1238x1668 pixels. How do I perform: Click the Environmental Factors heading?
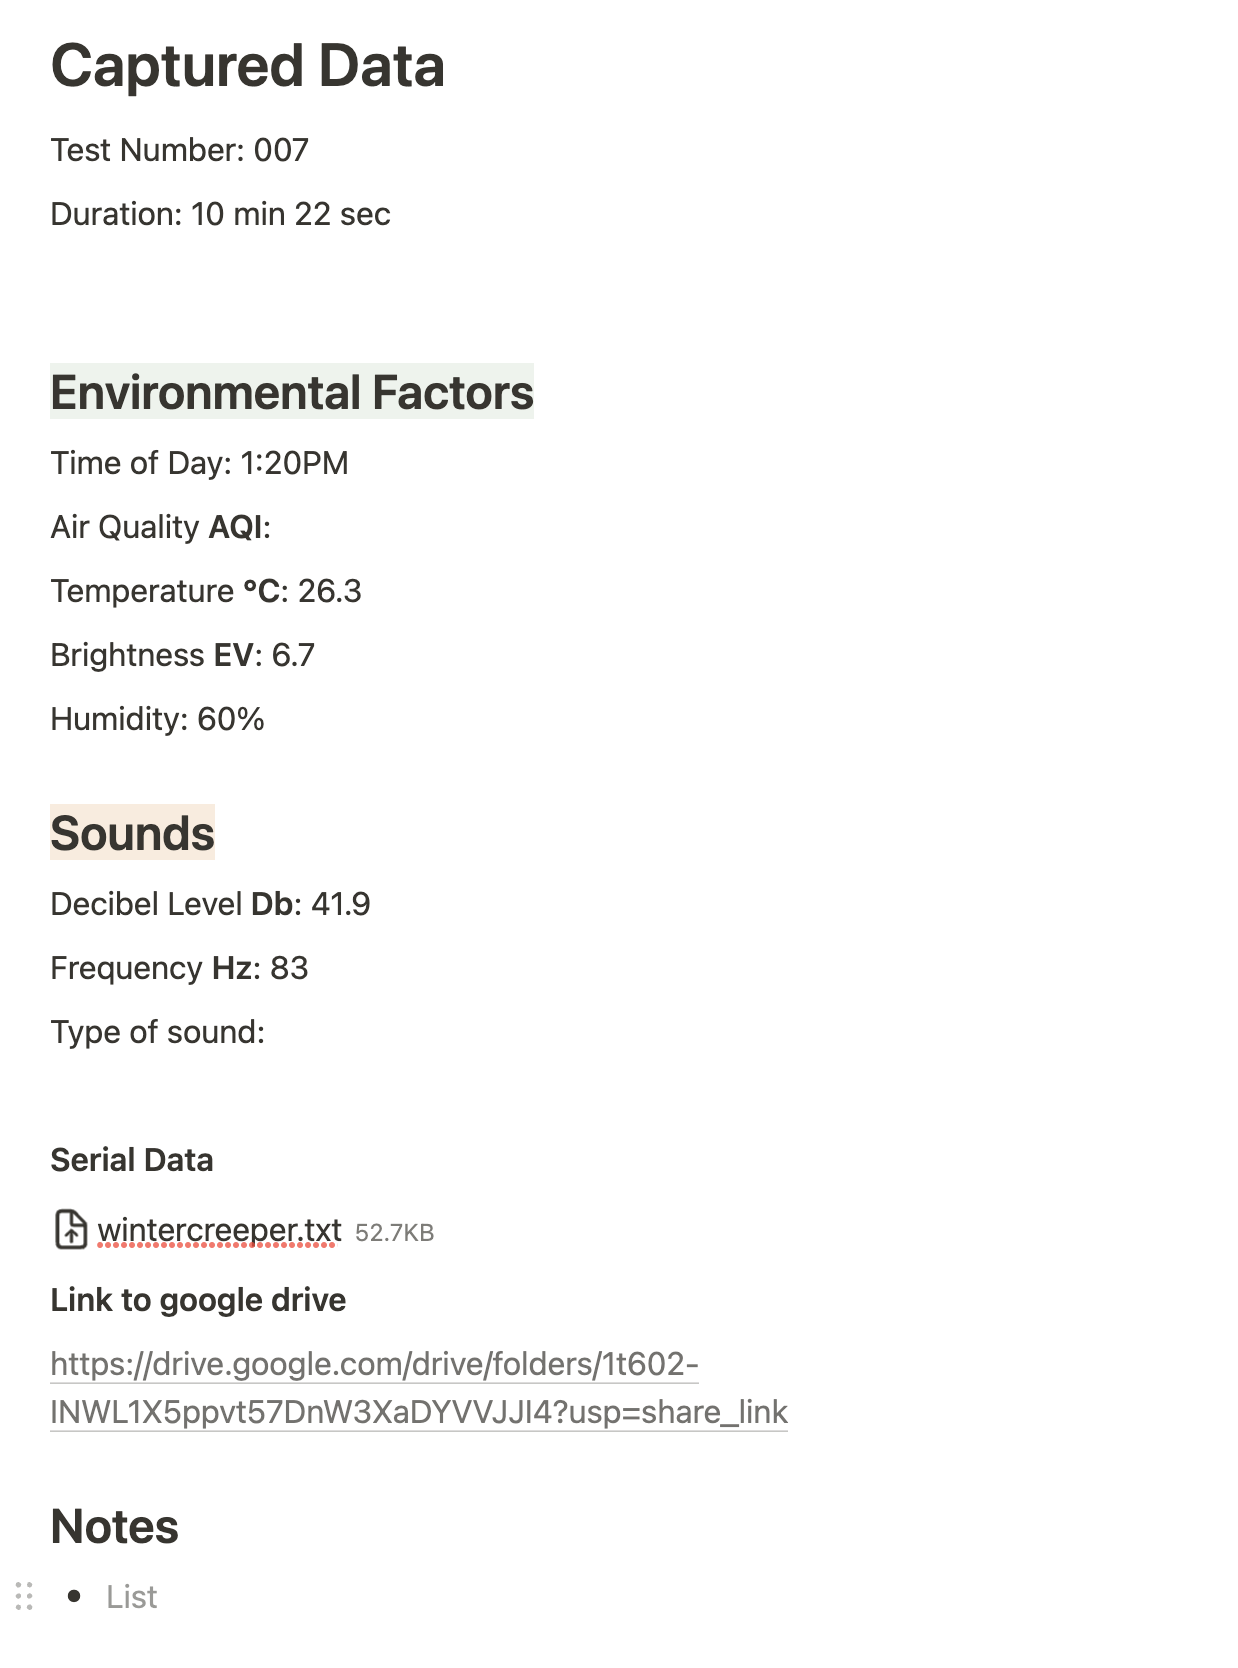tap(292, 392)
